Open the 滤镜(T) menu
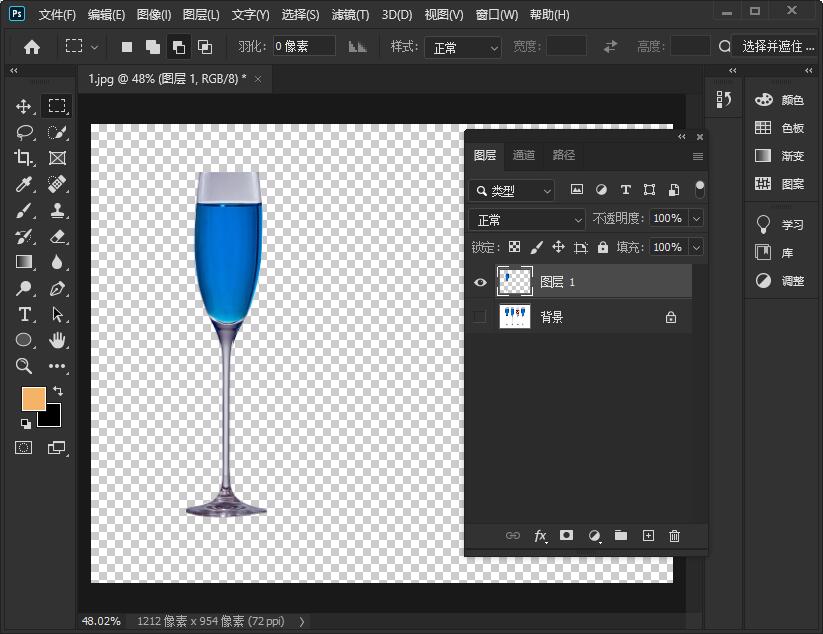Screen dimensions: 823x634 point(350,15)
